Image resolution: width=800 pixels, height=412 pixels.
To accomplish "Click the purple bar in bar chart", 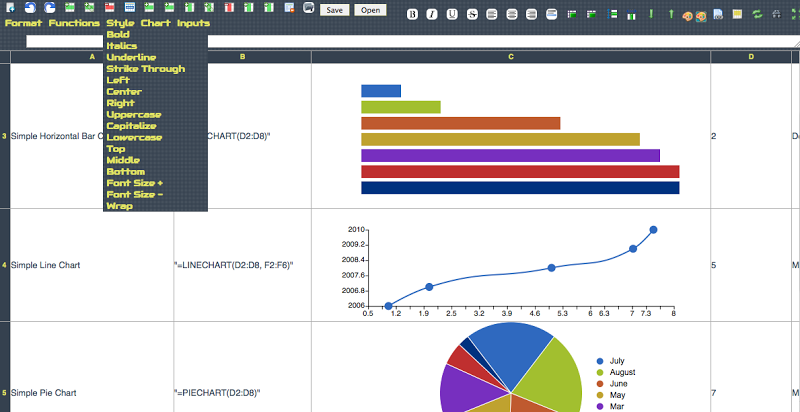I will point(510,155).
